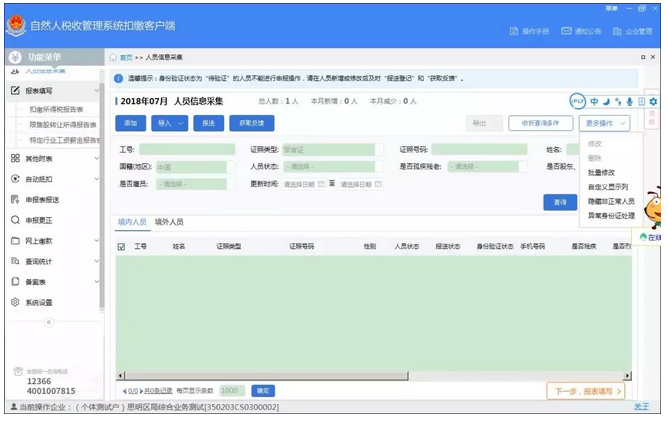Click the moon icon on the iFLY bar
Image resolution: width=668 pixels, height=421 pixels.
[x=606, y=101]
